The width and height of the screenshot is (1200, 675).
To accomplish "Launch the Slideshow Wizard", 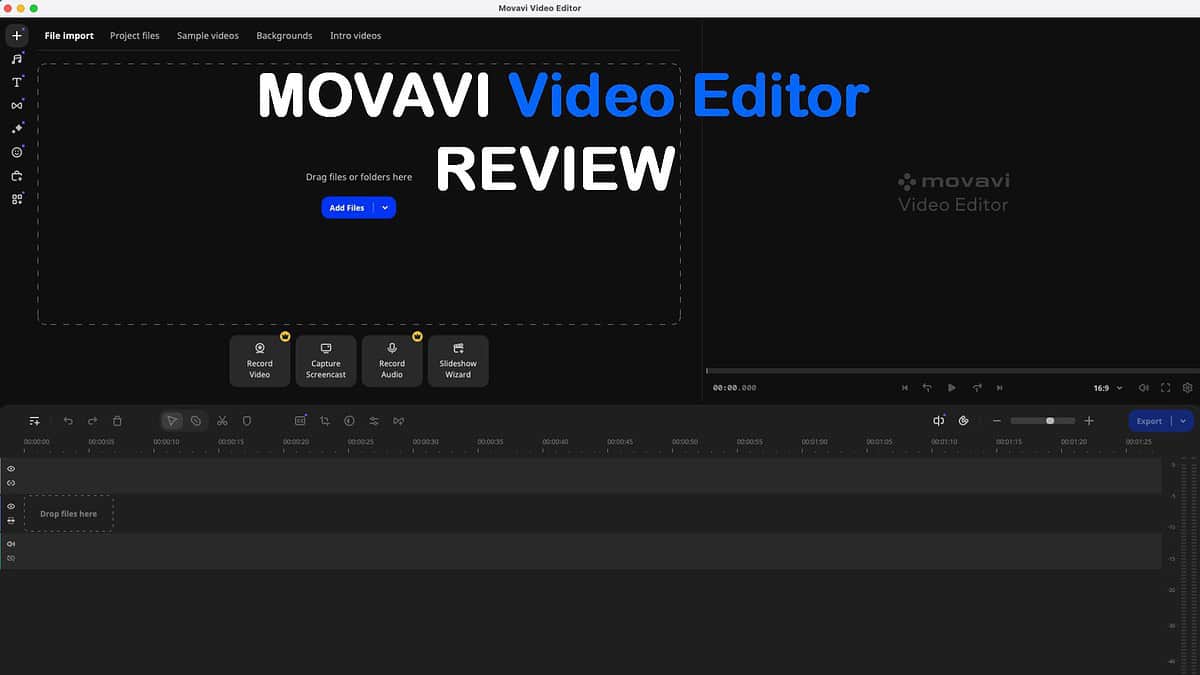I will [x=458, y=361].
